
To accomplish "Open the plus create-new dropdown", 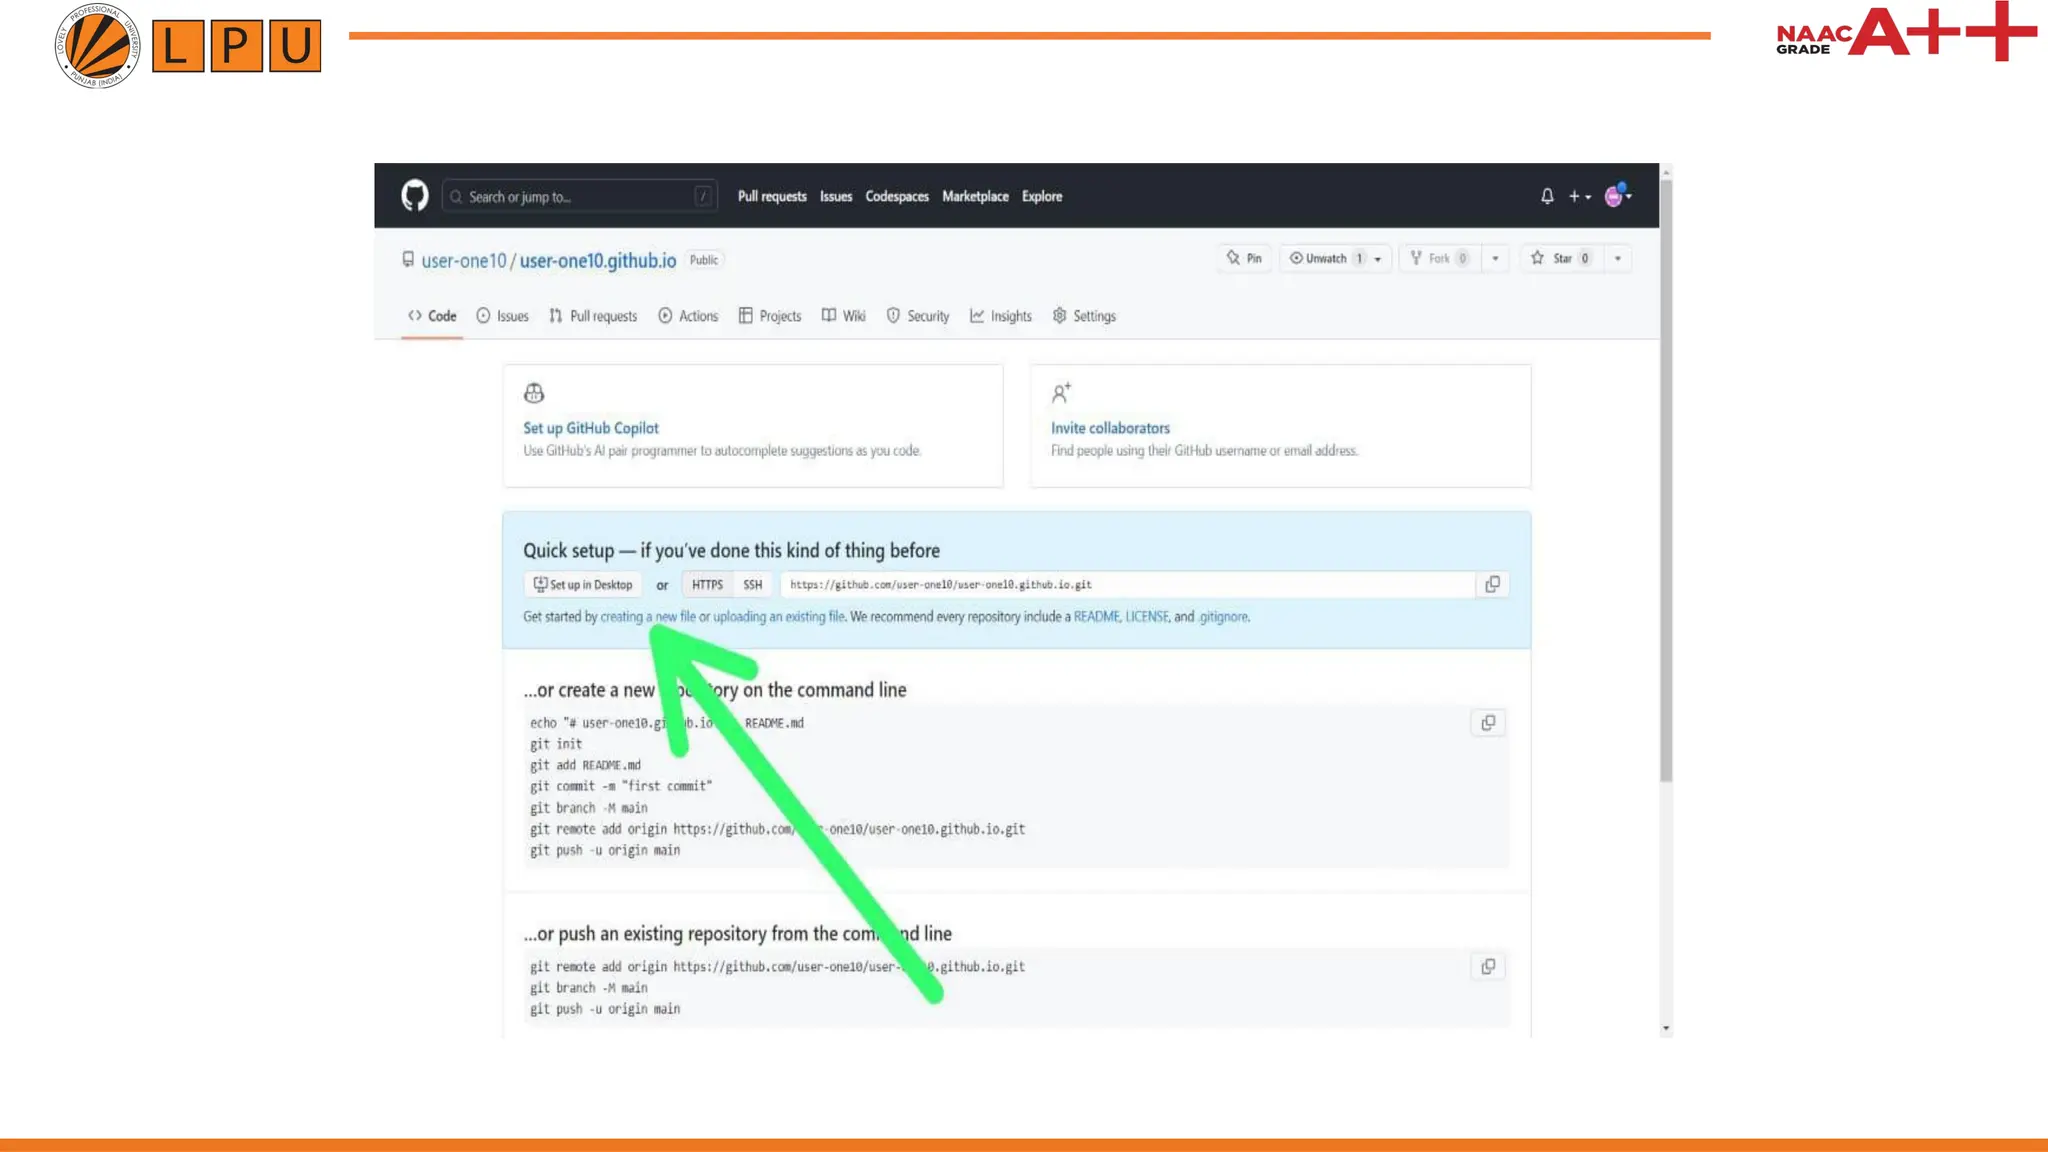I will (x=1579, y=196).
